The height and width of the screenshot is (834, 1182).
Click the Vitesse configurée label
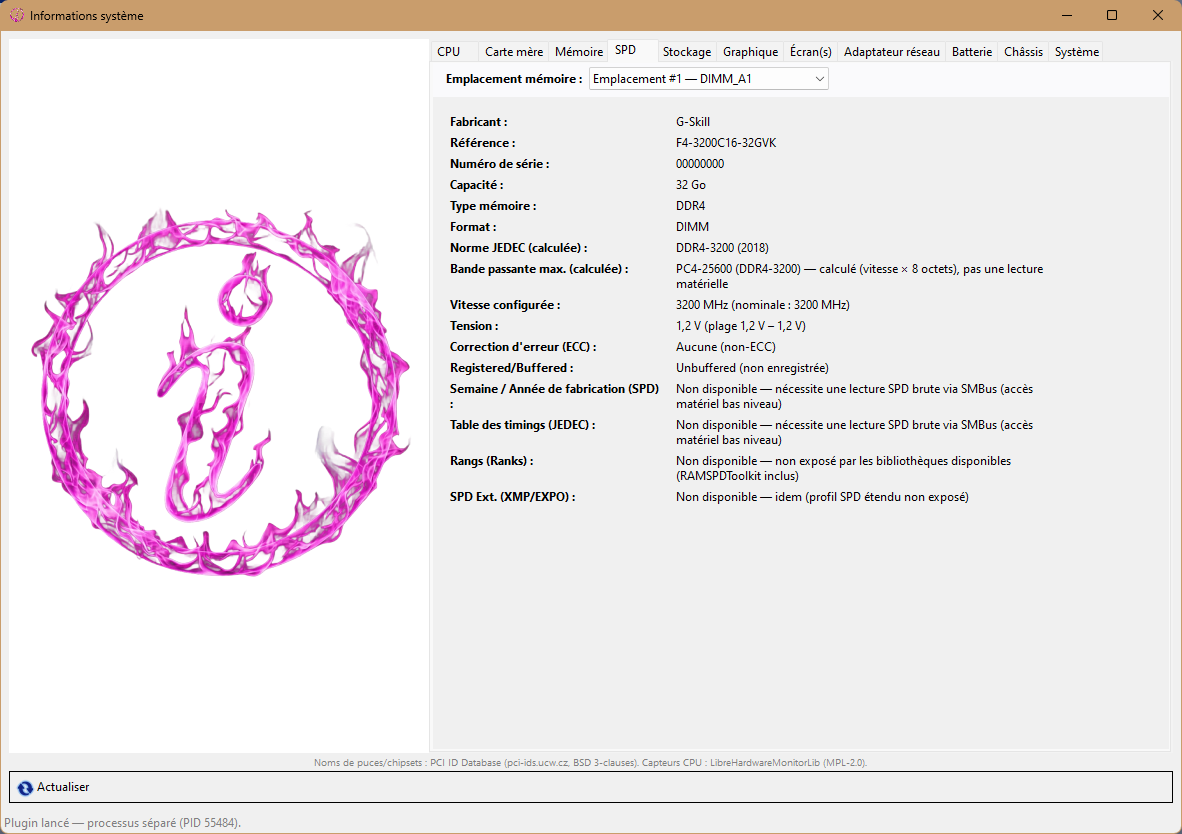click(x=505, y=305)
